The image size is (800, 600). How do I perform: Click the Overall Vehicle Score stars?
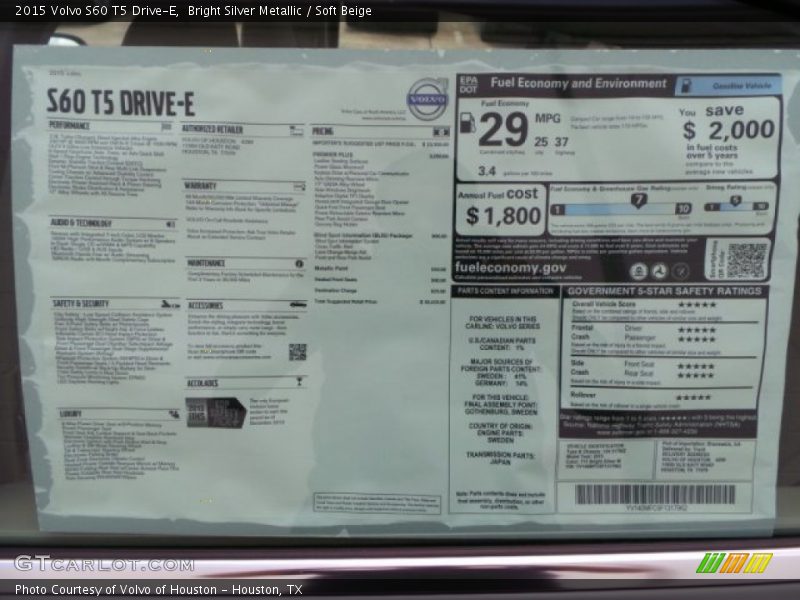(x=697, y=305)
